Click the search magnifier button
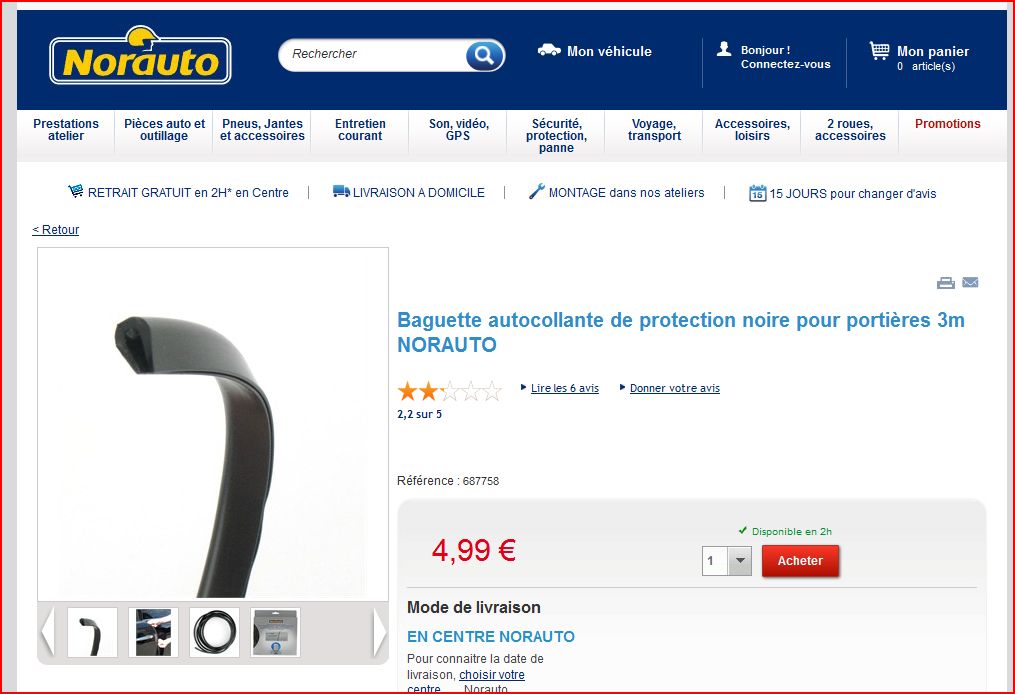The height and width of the screenshot is (694, 1015). point(484,55)
